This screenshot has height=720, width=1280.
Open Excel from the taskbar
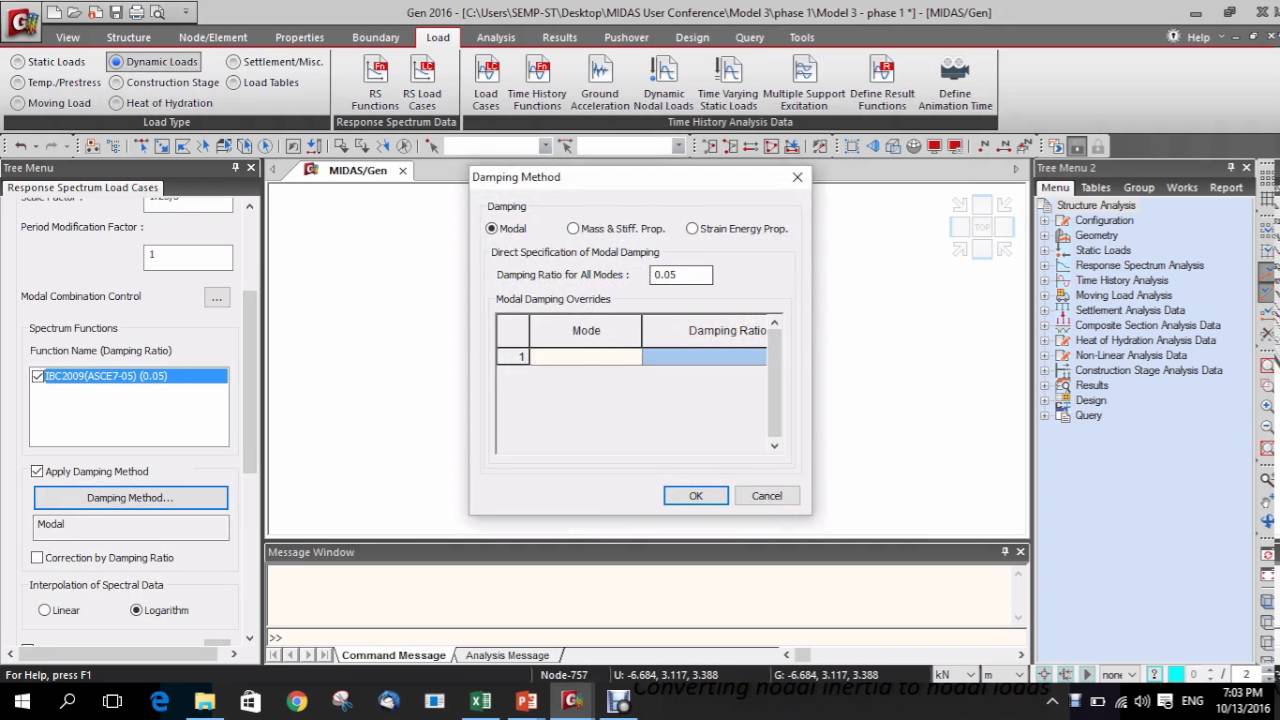click(x=481, y=701)
